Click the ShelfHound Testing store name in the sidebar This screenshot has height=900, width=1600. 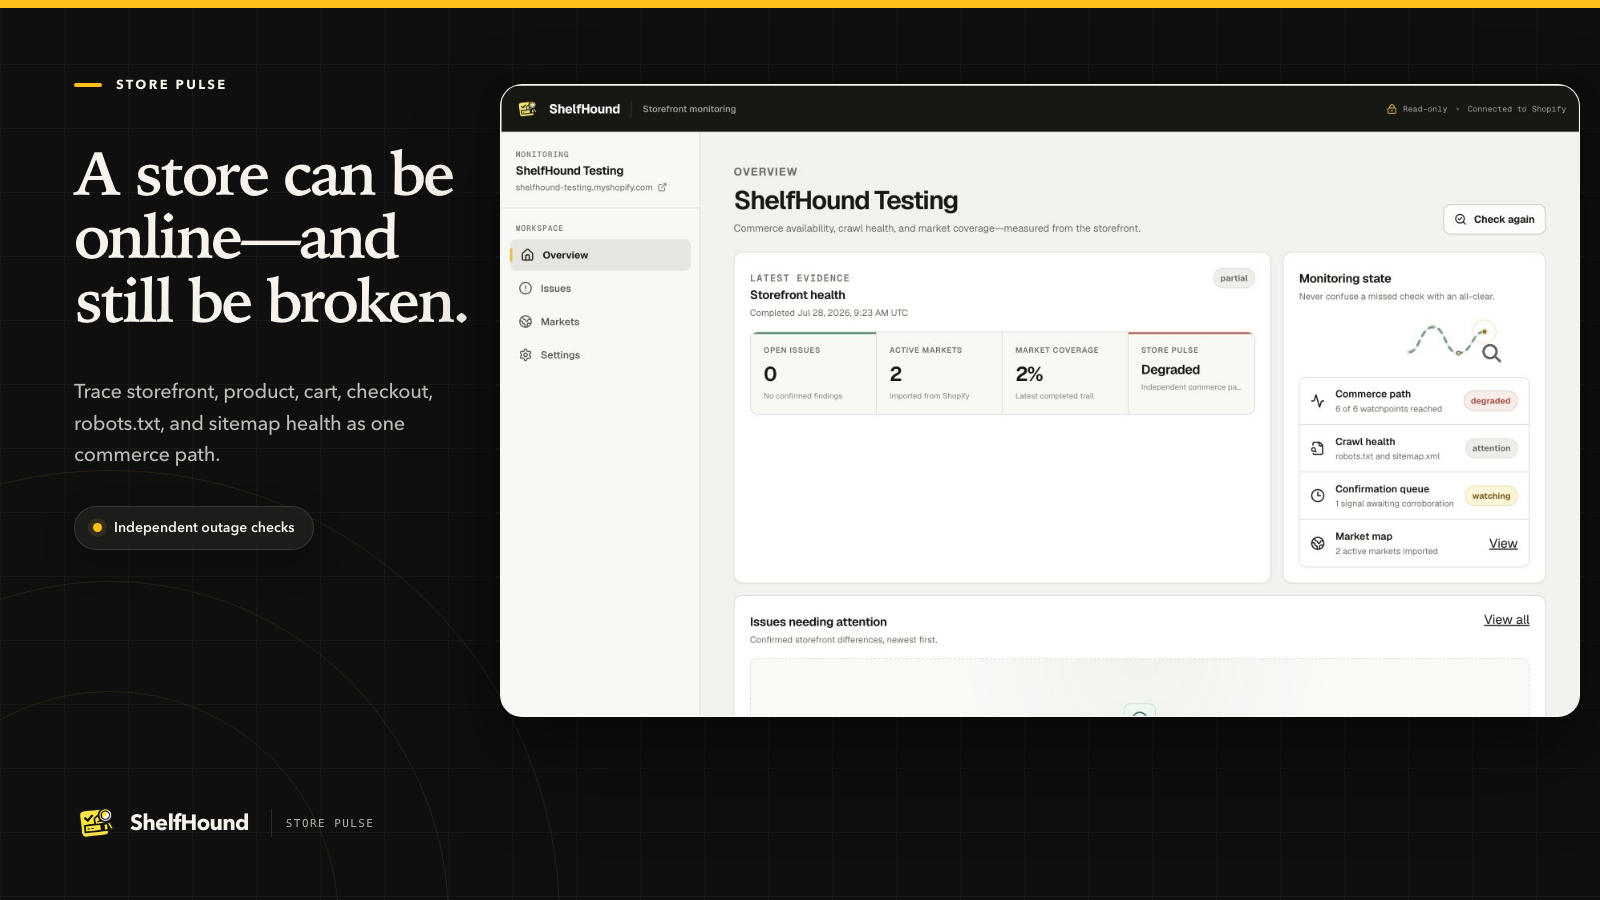click(569, 171)
